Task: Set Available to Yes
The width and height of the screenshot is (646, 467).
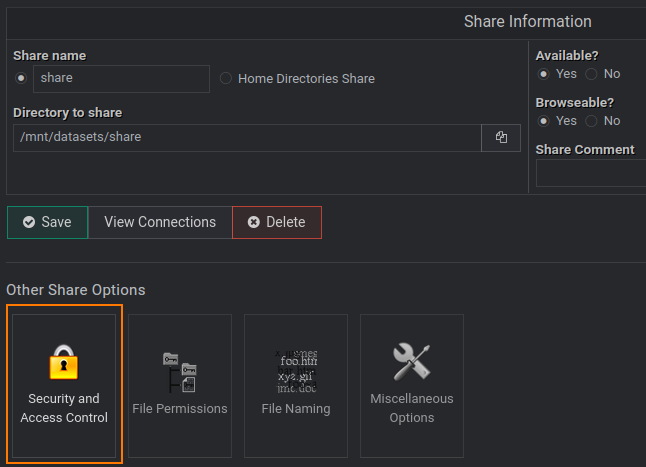Action: click(544, 74)
